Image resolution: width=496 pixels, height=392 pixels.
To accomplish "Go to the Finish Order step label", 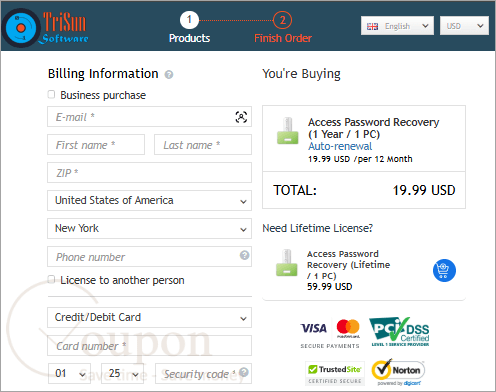I will tap(283, 38).
